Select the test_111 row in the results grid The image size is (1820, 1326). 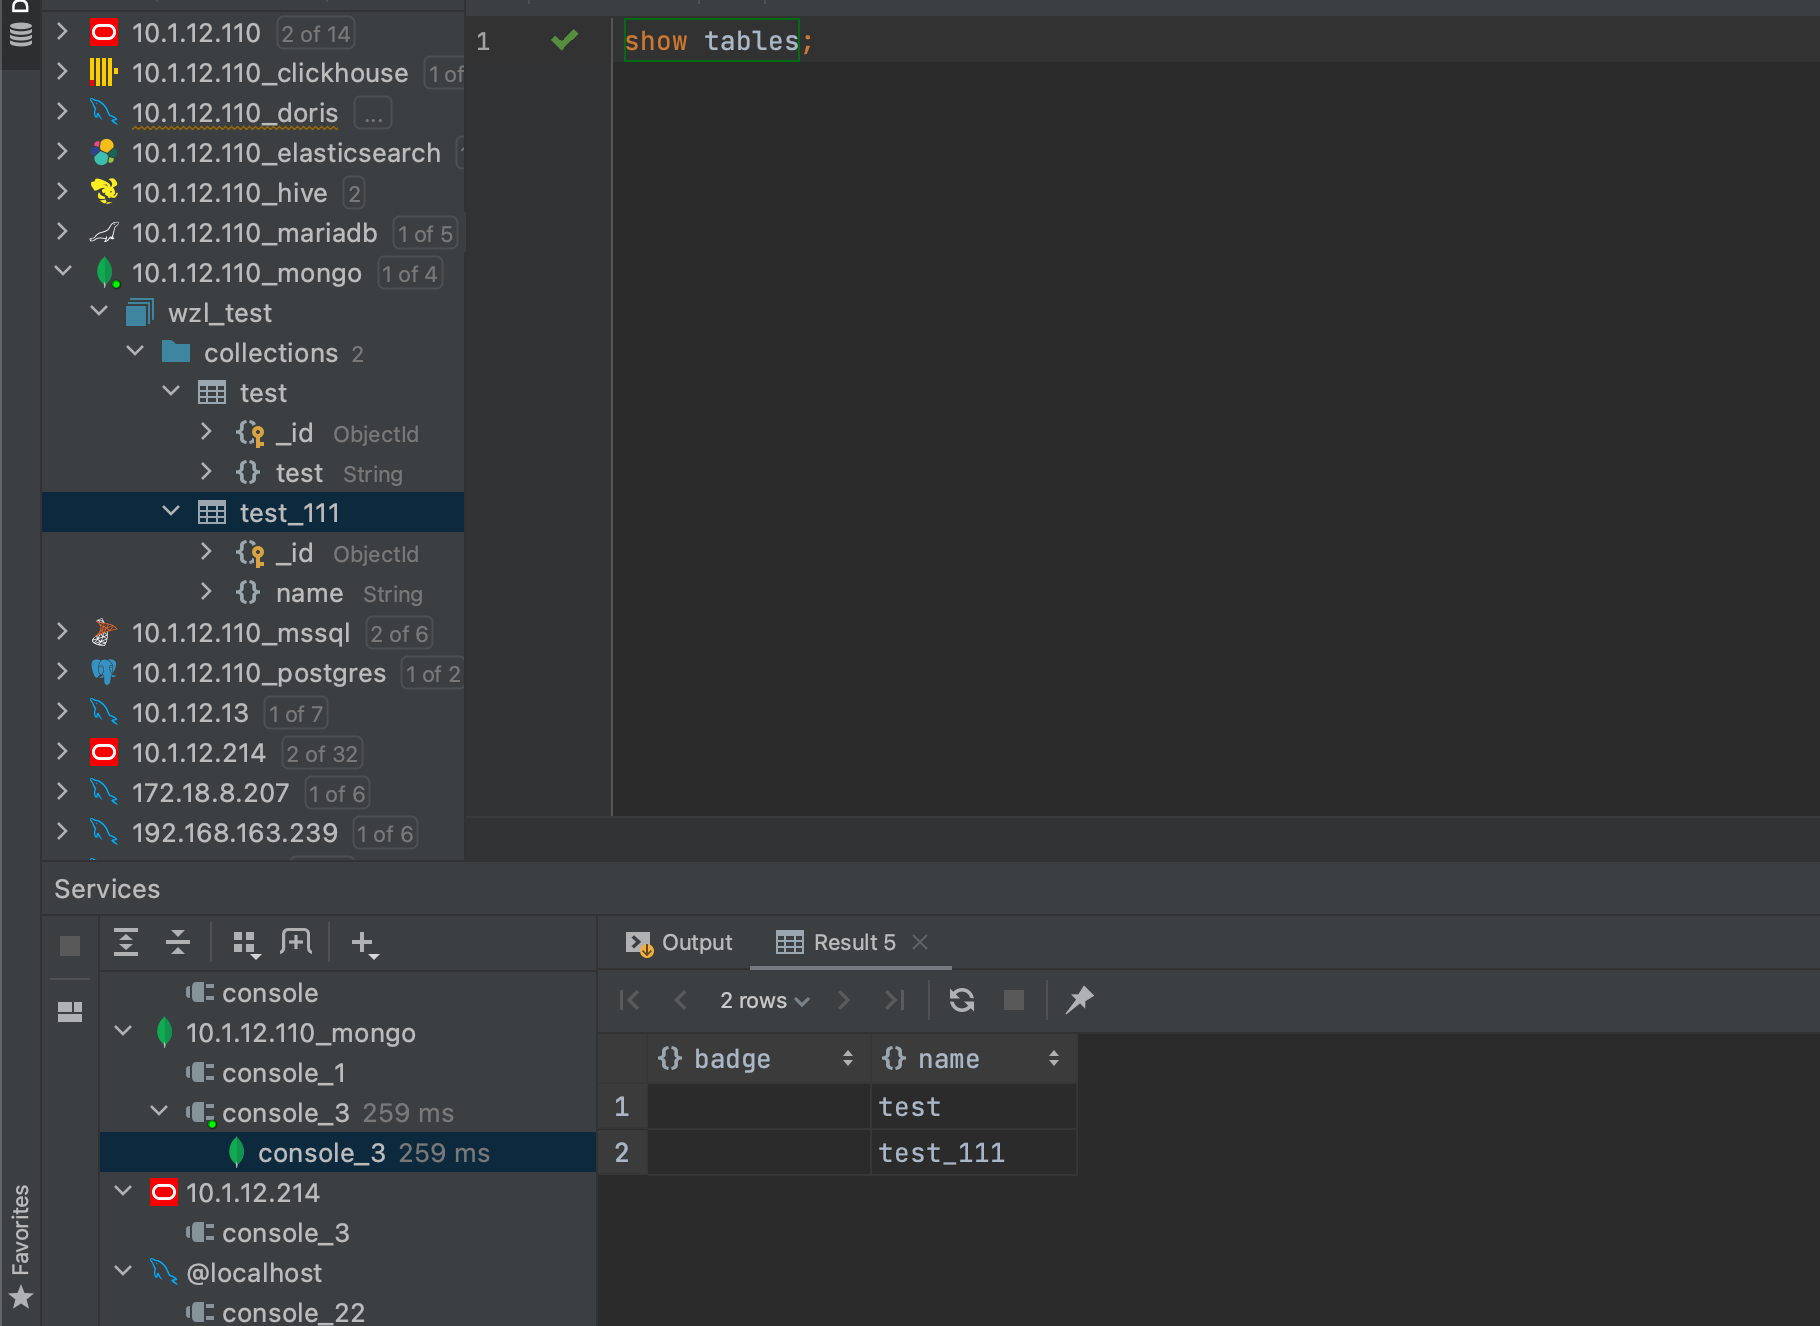pyautogui.click(x=941, y=1151)
